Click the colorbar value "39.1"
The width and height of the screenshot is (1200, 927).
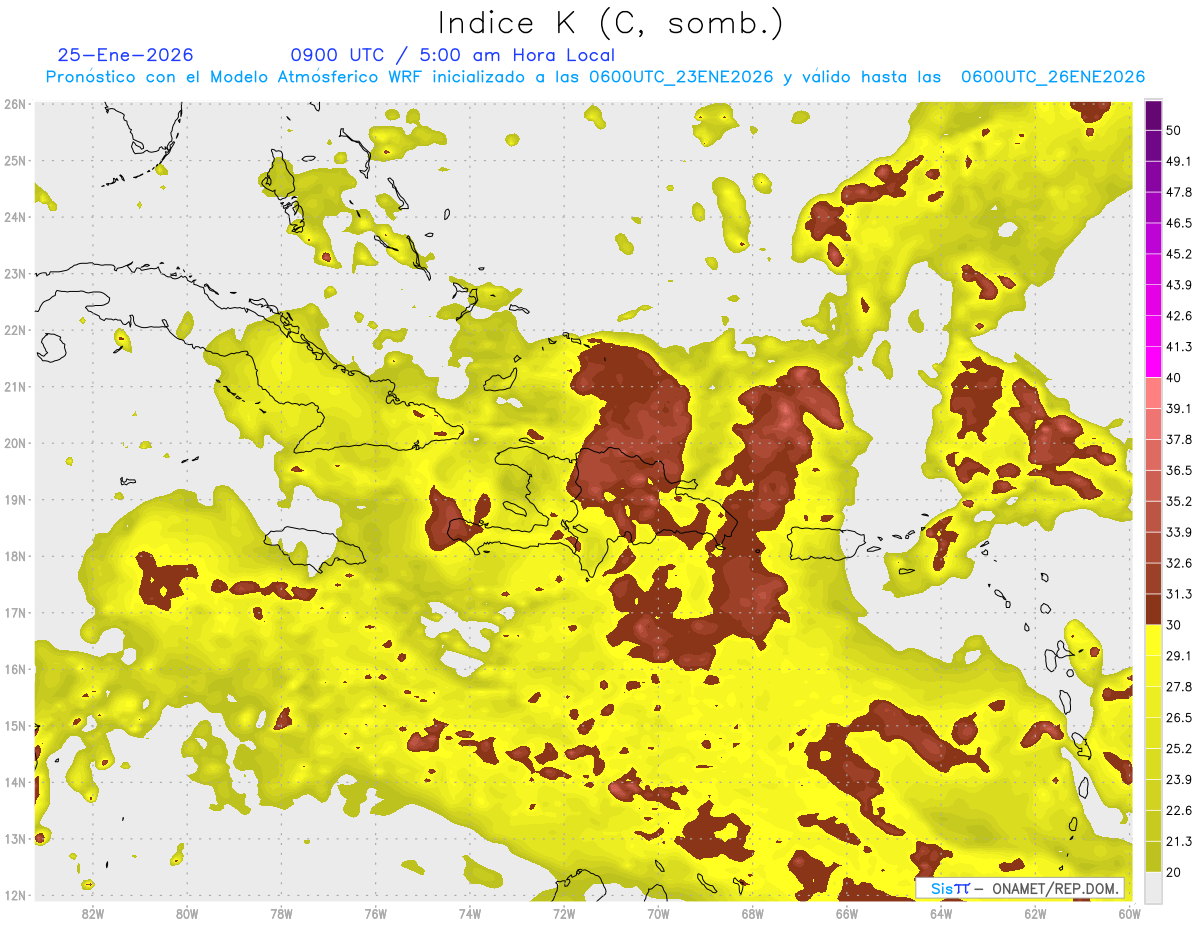[1179, 408]
